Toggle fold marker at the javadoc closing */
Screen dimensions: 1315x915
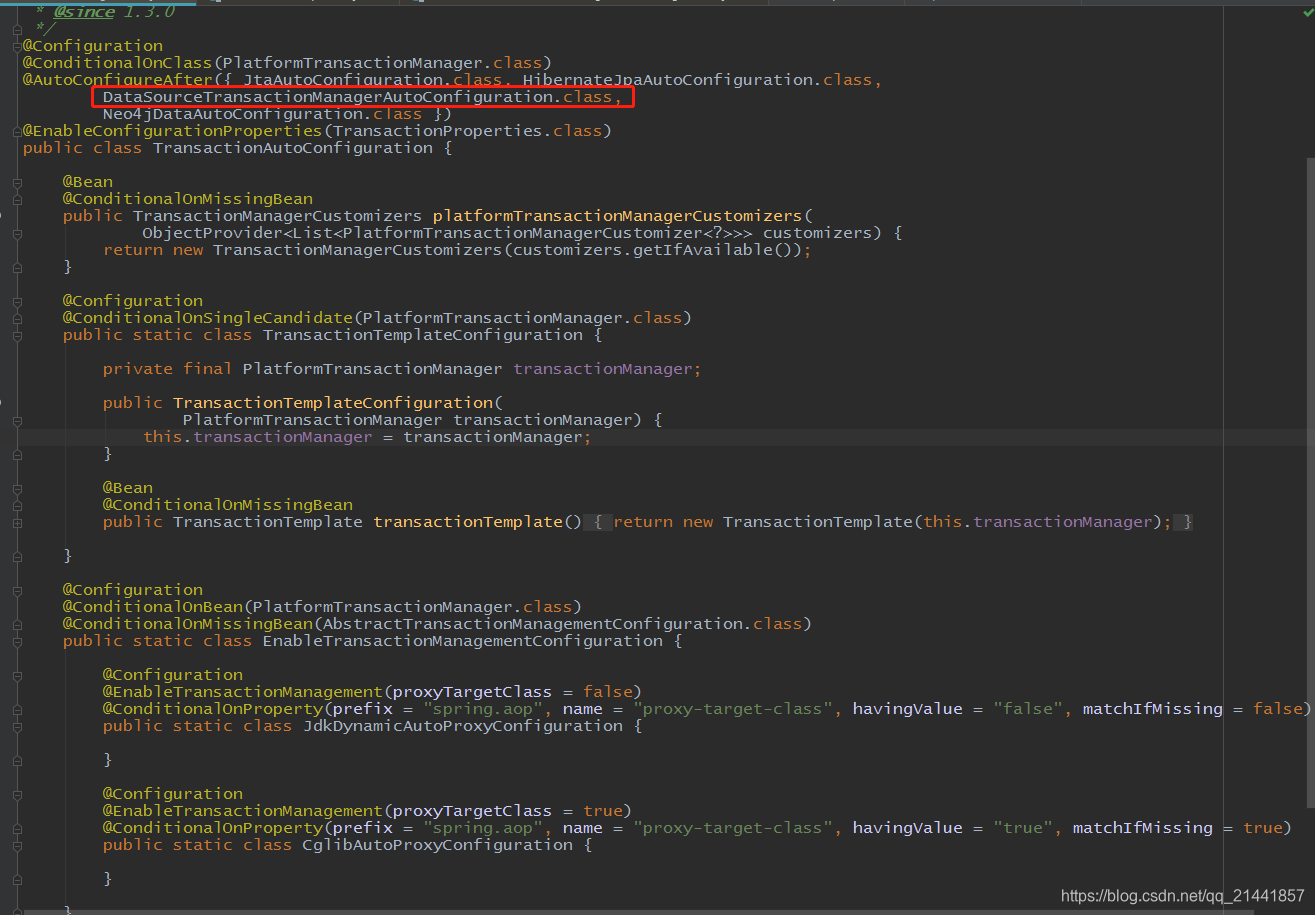[x=17, y=29]
